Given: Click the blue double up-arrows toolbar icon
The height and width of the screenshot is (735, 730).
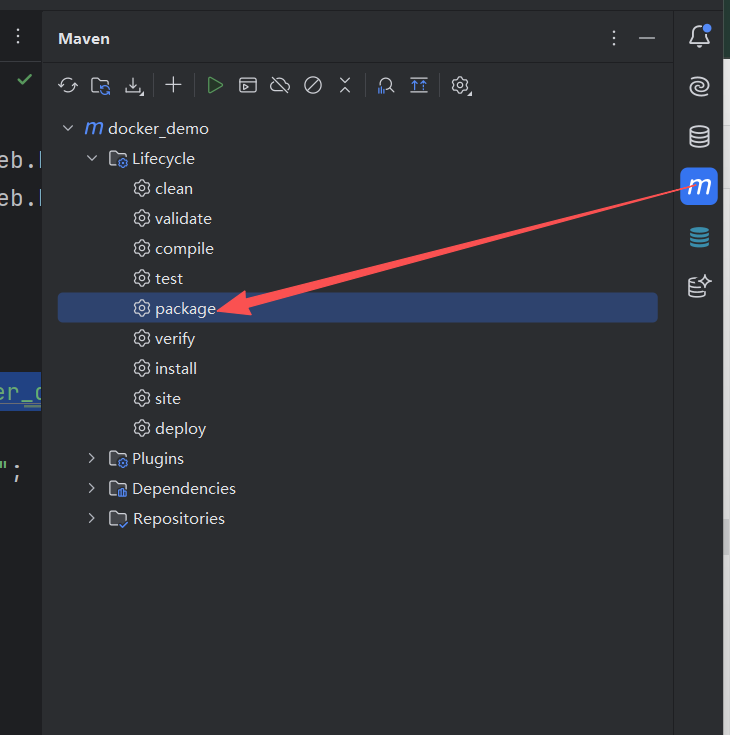Looking at the screenshot, I should point(419,85).
